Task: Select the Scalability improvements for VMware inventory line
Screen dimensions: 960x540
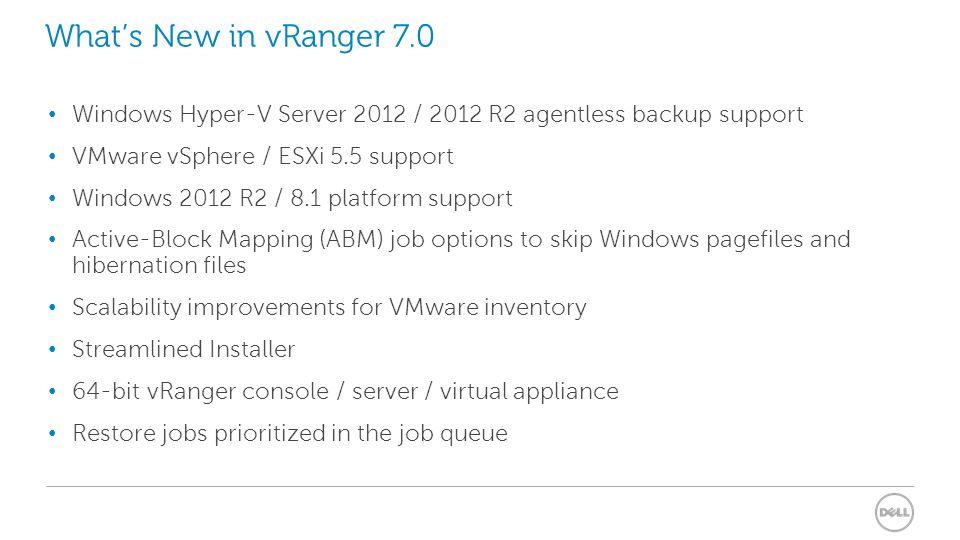Action: pos(329,307)
